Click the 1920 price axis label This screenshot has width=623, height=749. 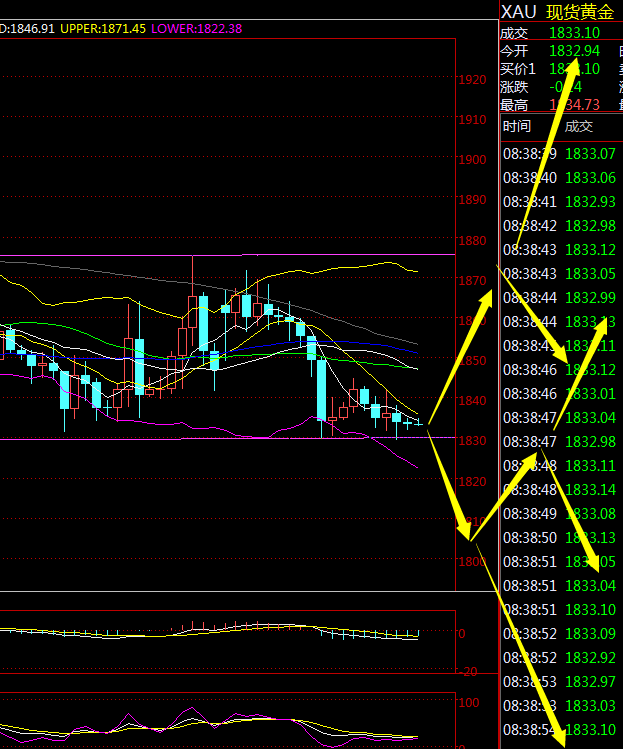click(x=472, y=80)
